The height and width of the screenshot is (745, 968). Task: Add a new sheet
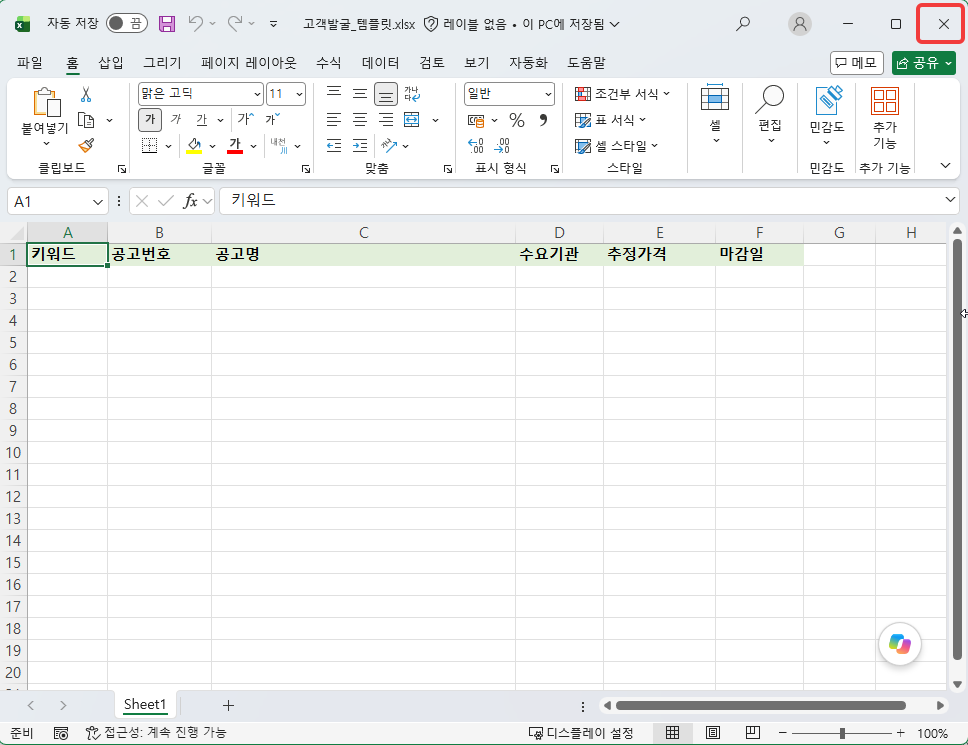228,705
